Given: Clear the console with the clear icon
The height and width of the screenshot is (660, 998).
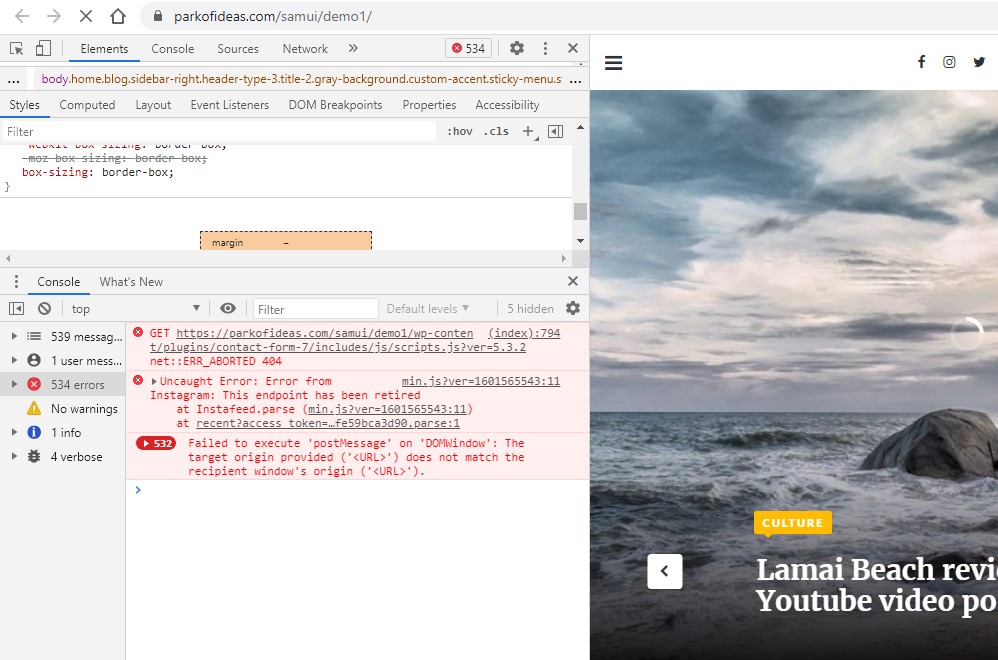Looking at the screenshot, I should click(44, 309).
